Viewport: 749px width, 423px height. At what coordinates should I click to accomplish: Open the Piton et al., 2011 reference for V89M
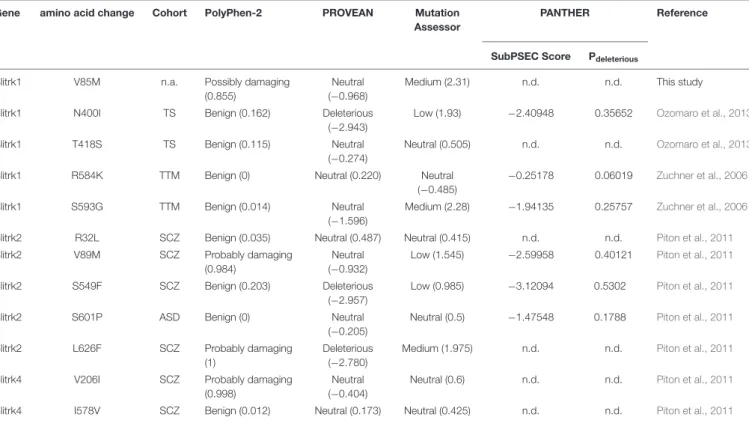coord(695,255)
